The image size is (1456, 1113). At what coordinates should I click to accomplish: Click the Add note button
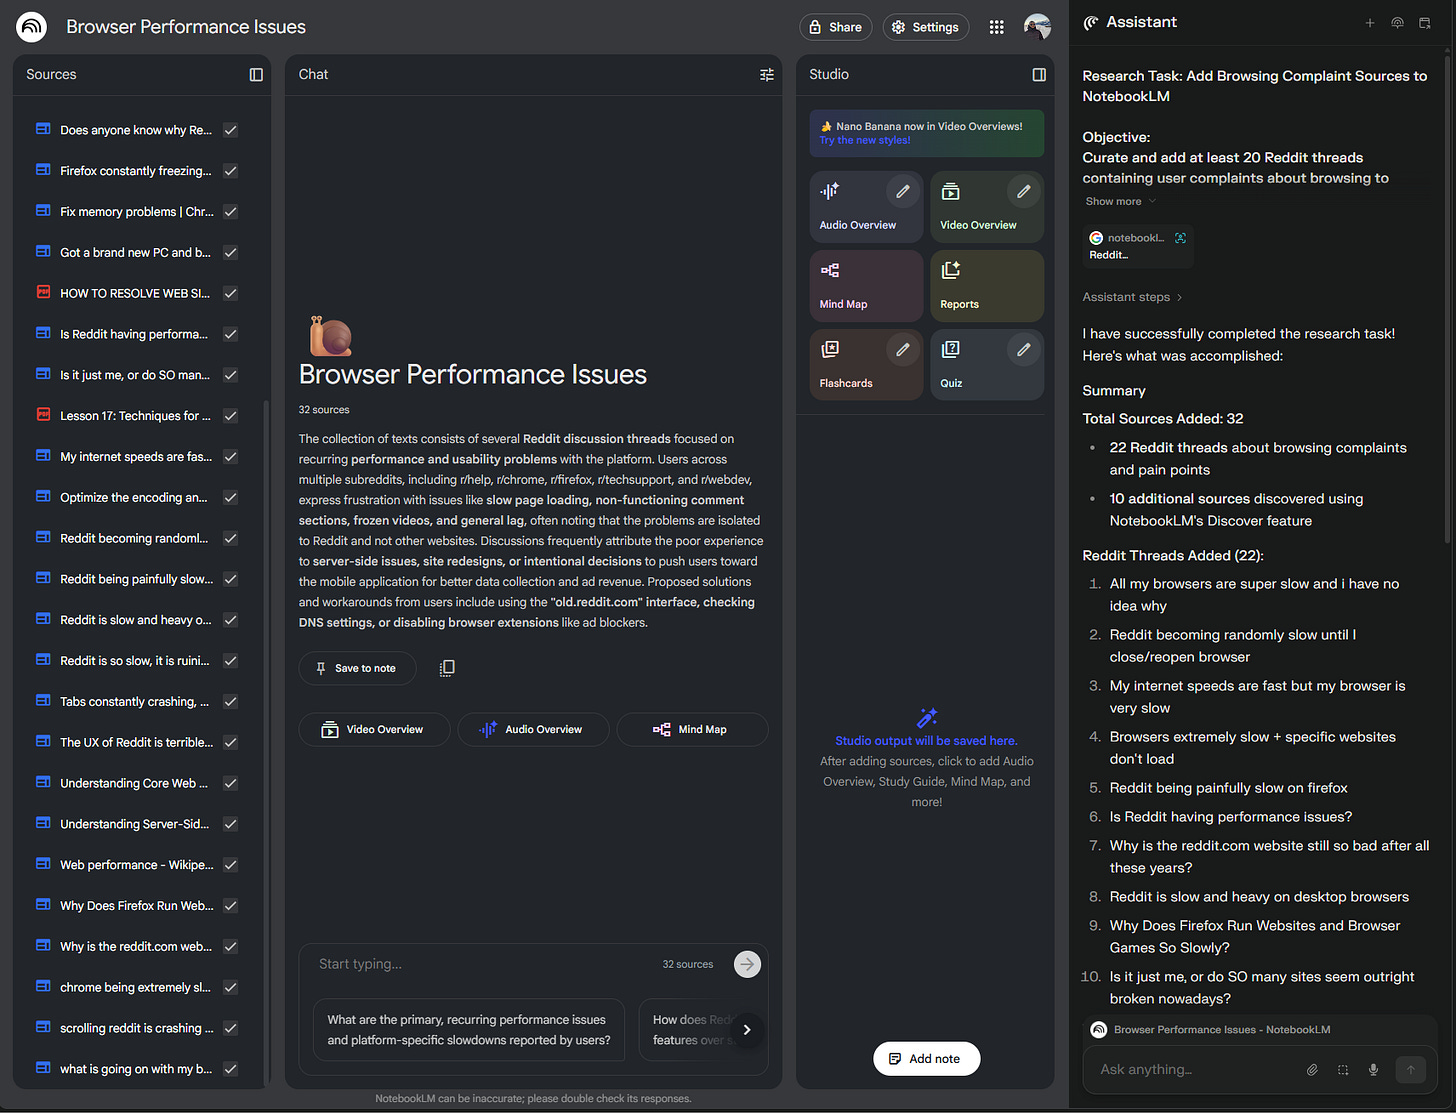(x=926, y=1059)
